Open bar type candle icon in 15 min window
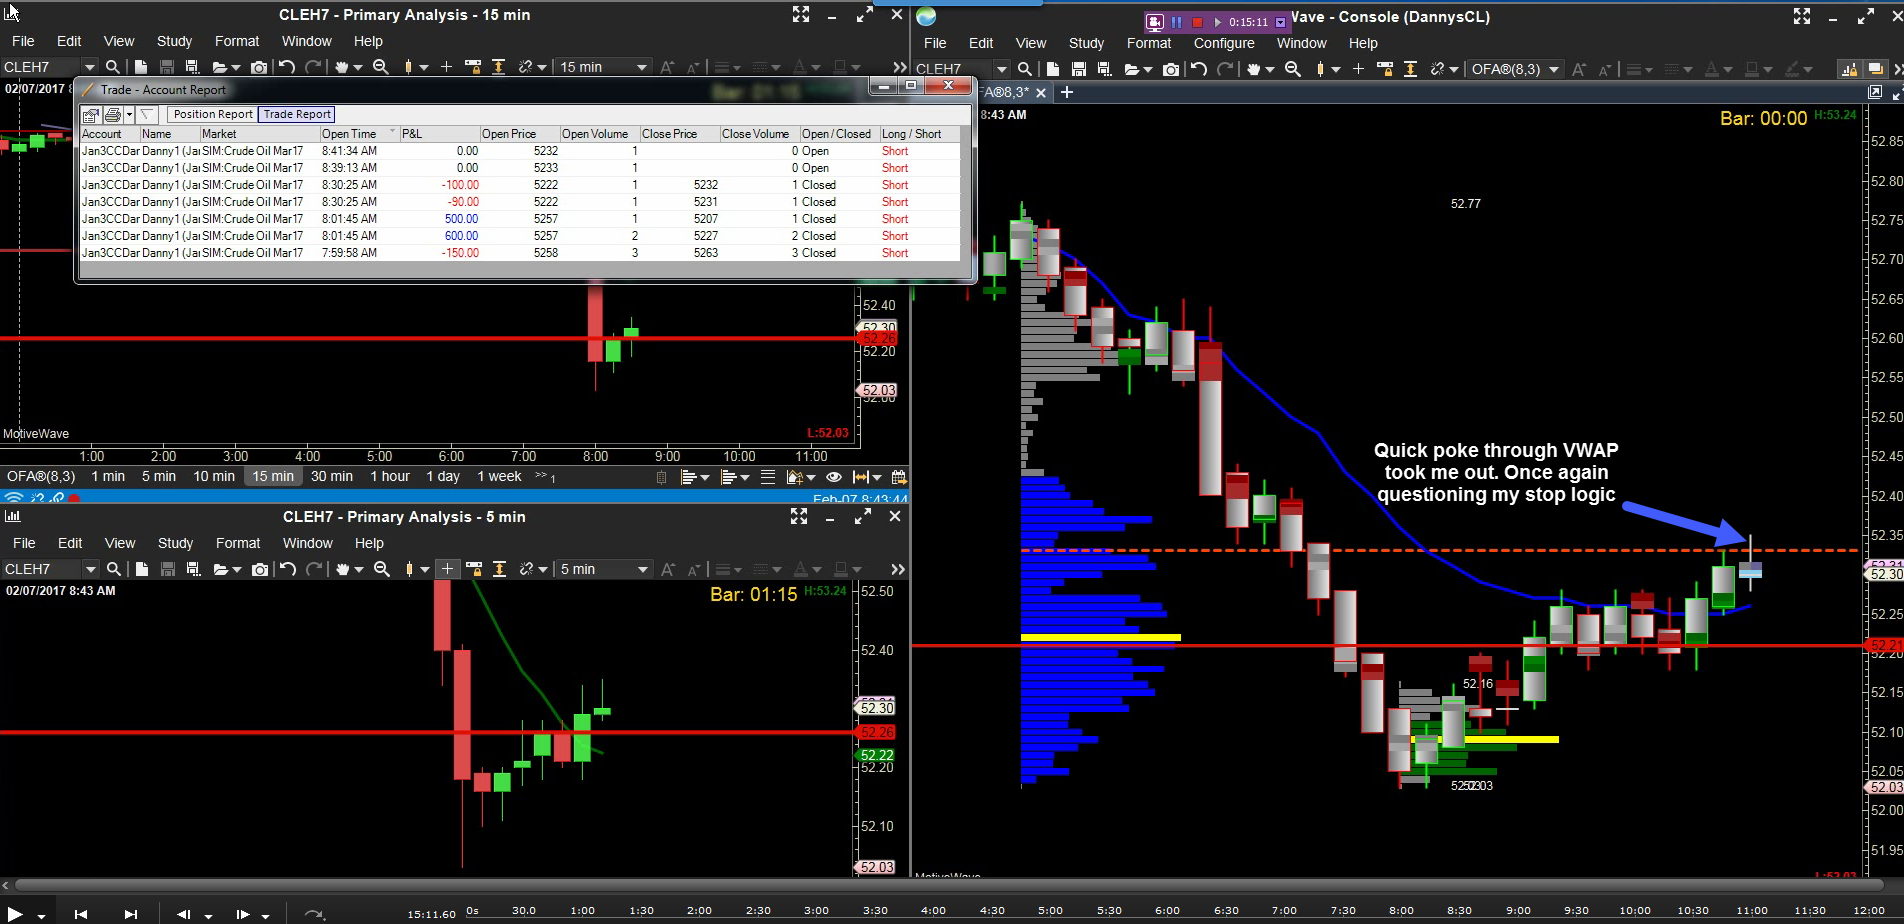 pos(409,67)
